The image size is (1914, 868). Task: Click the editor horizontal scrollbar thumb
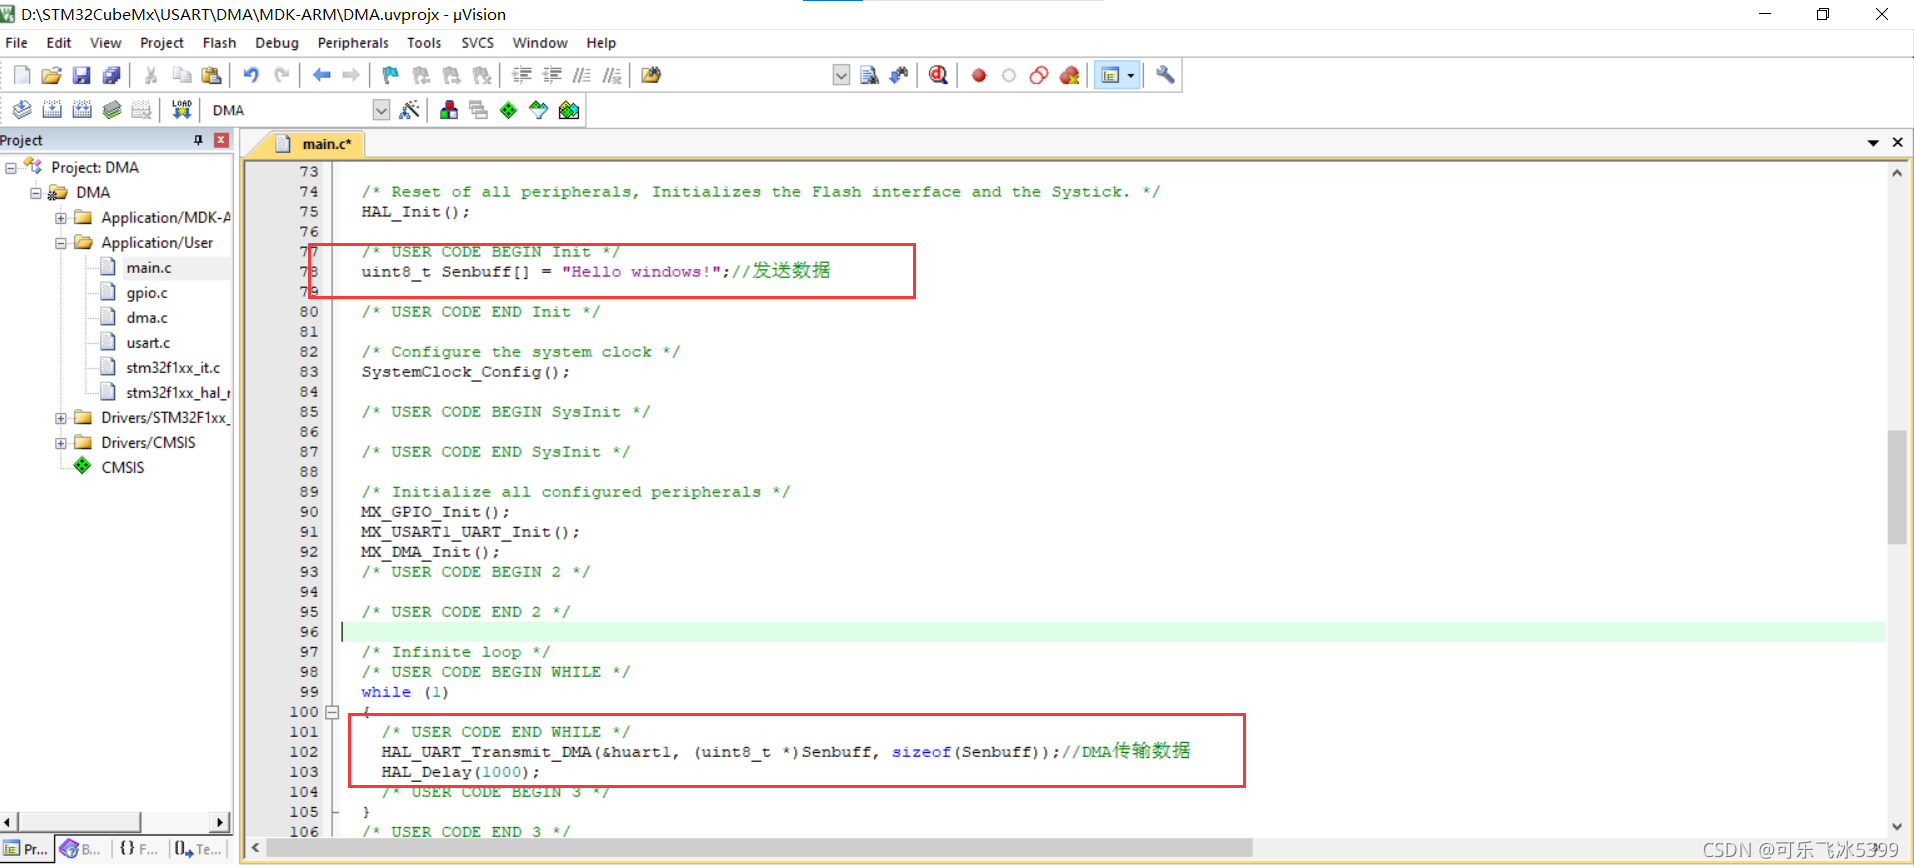(760, 848)
